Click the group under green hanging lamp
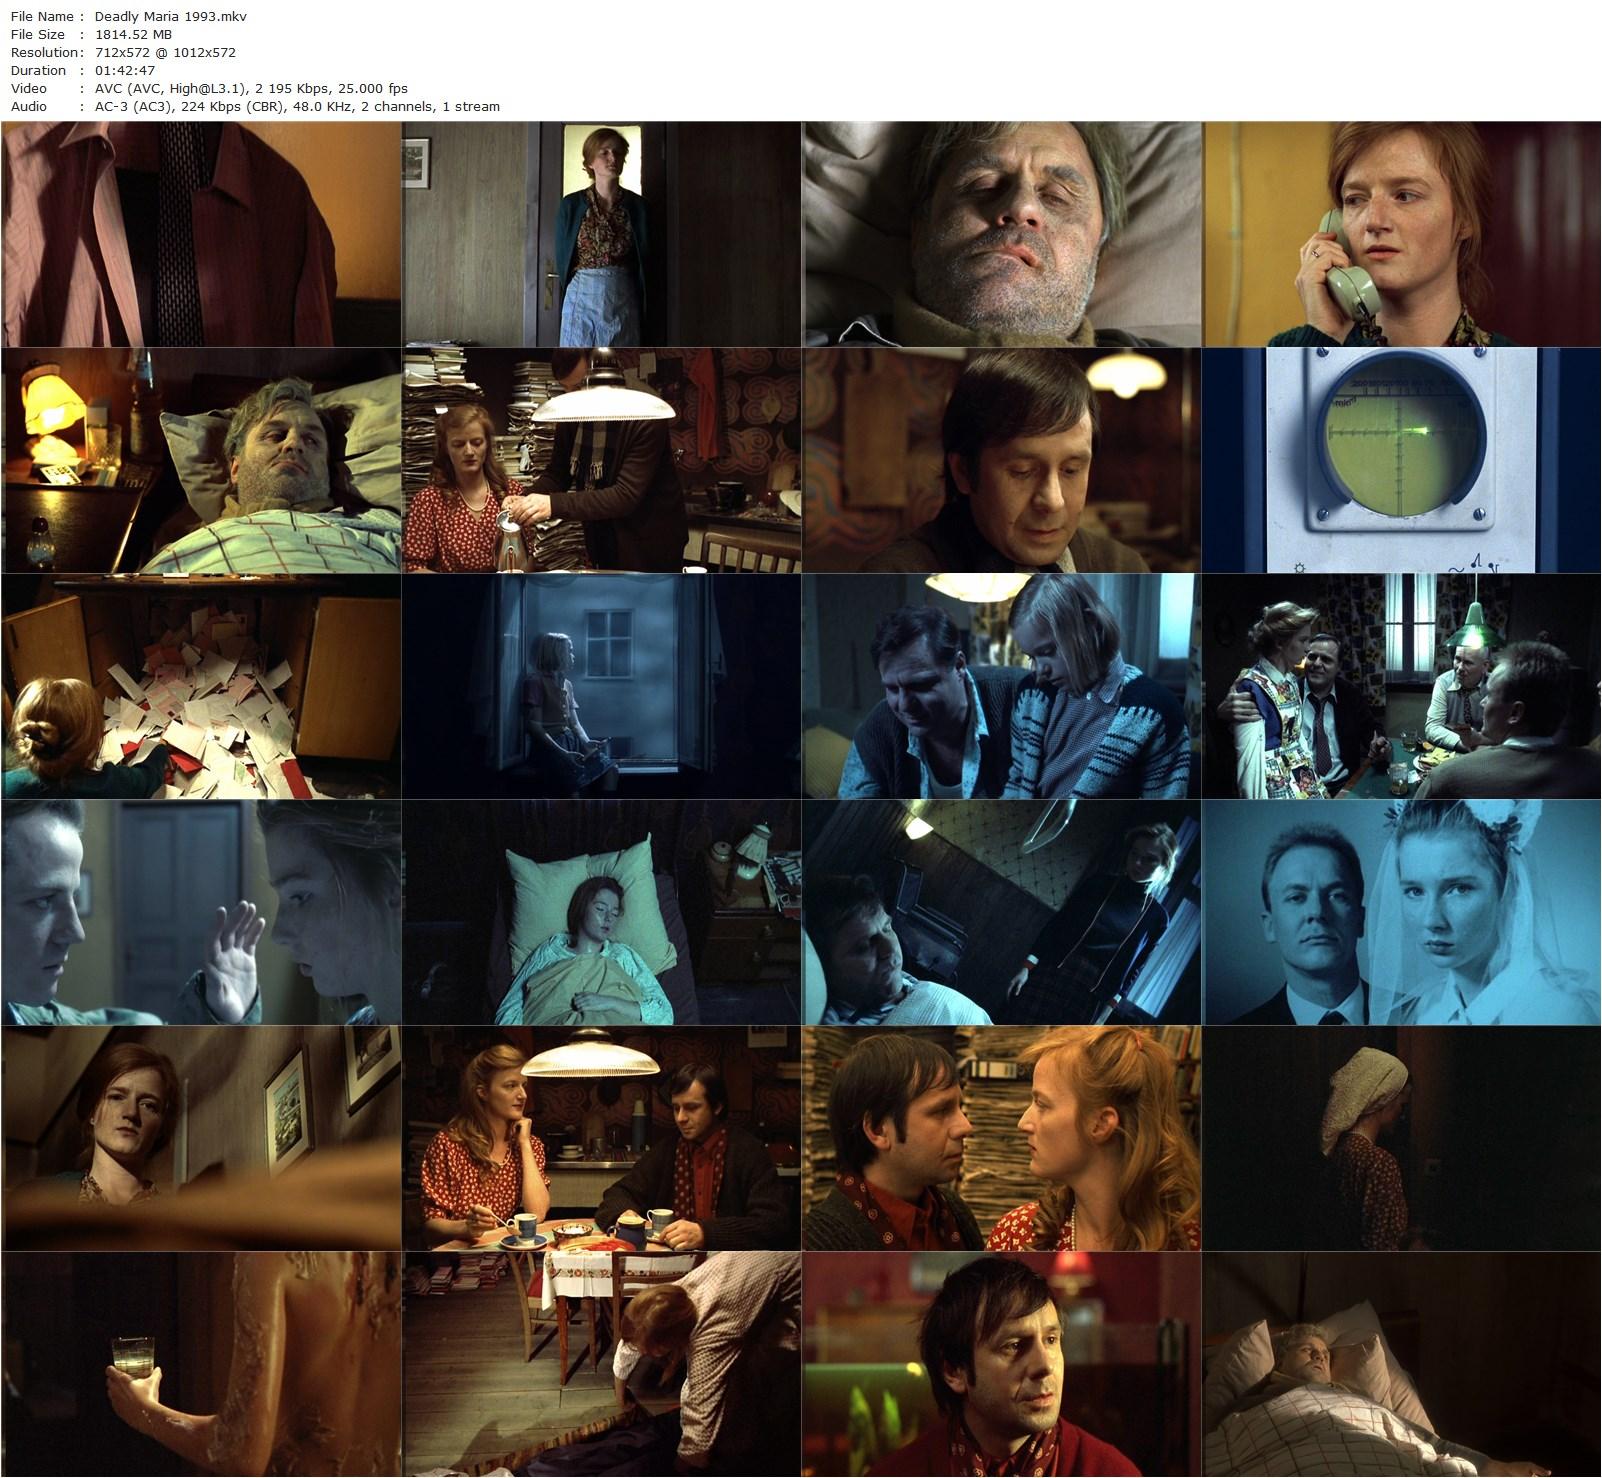 coord(1401,686)
